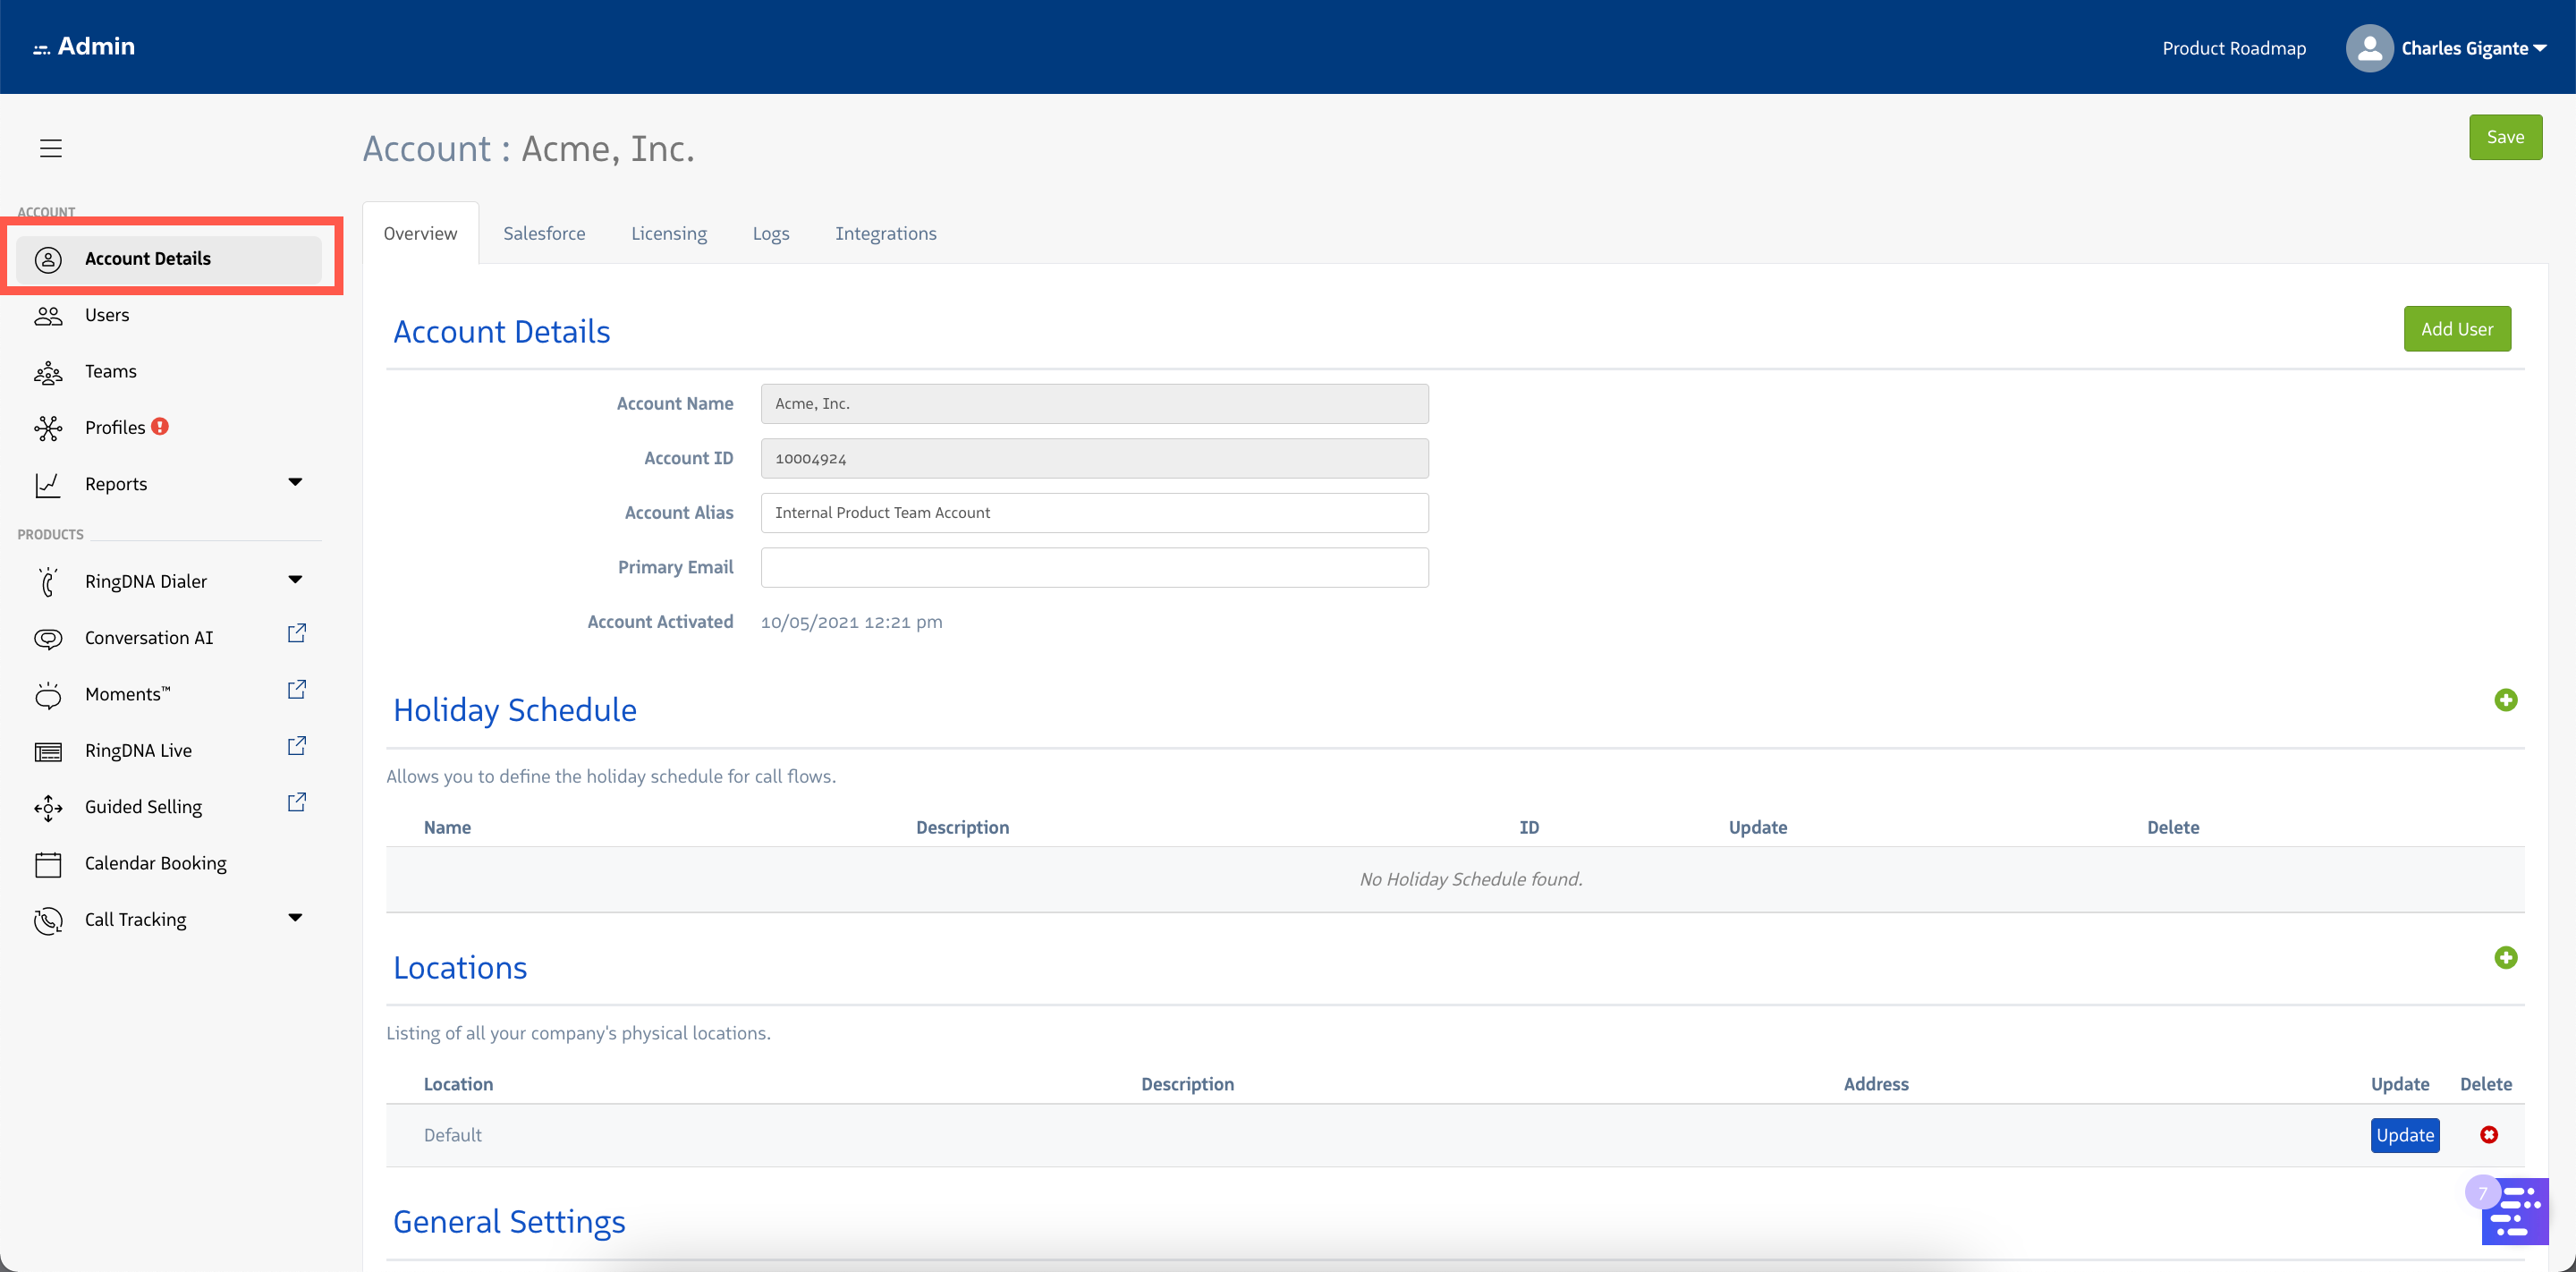Switch to the Integrations tab
2576x1272 pixels.
[x=885, y=233]
